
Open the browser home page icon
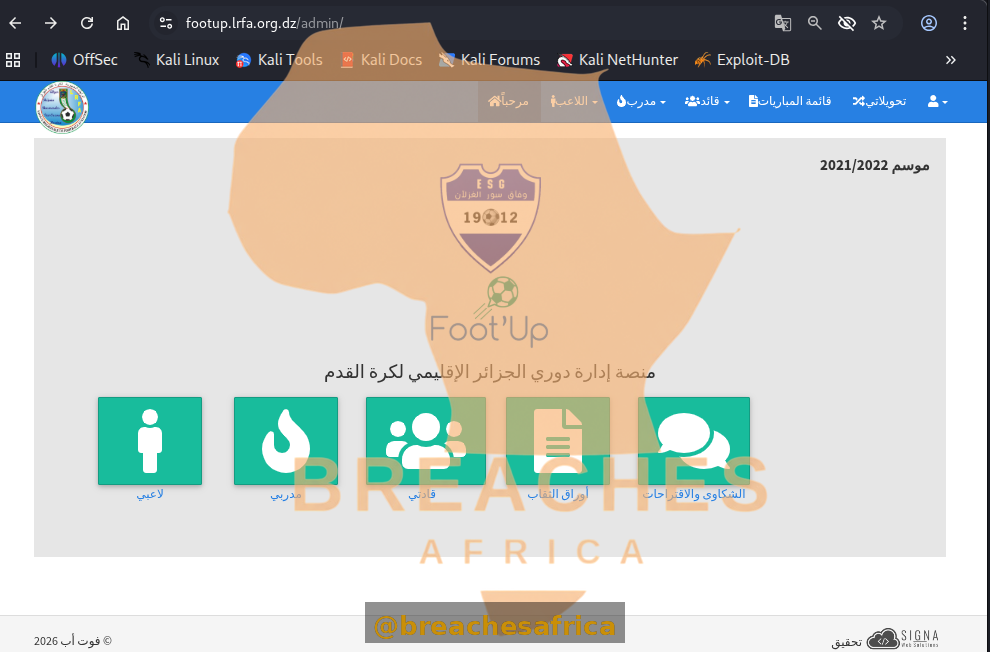coord(122,23)
